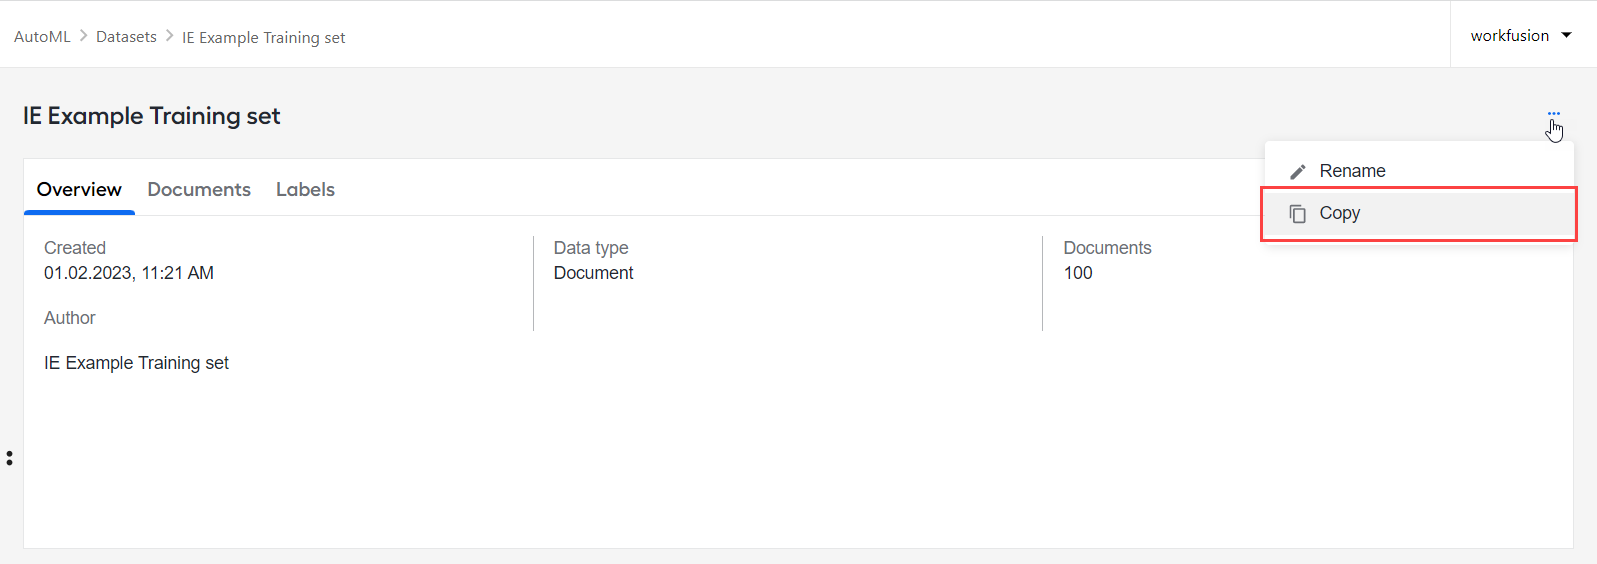1597x564 pixels.
Task: Click the IE Example Training set breadcrumb
Action: click(x=263, y=37)
